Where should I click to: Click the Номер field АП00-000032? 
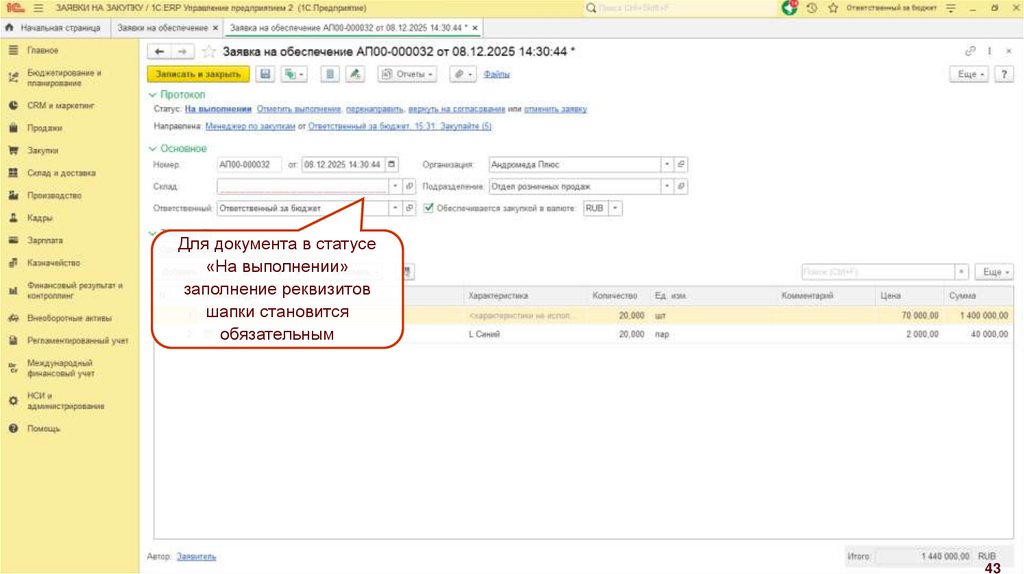[249, 165]
